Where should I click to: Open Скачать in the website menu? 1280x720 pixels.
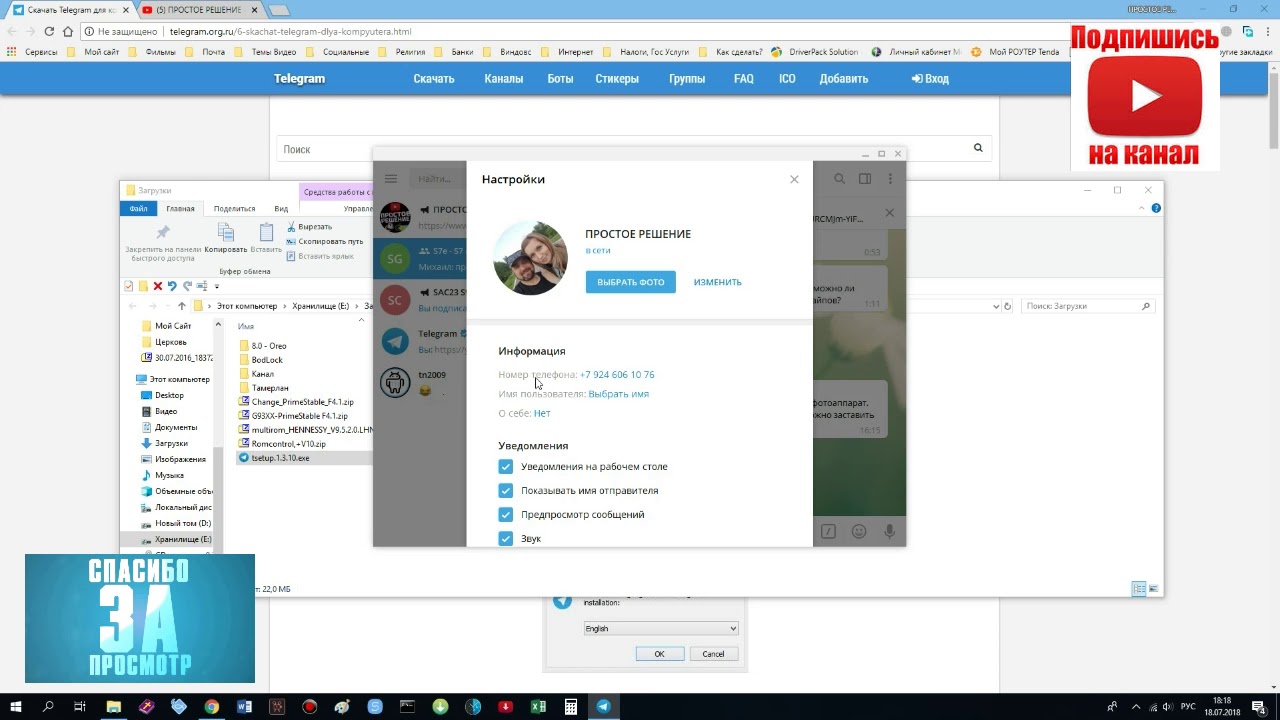[x=434, y=79]
